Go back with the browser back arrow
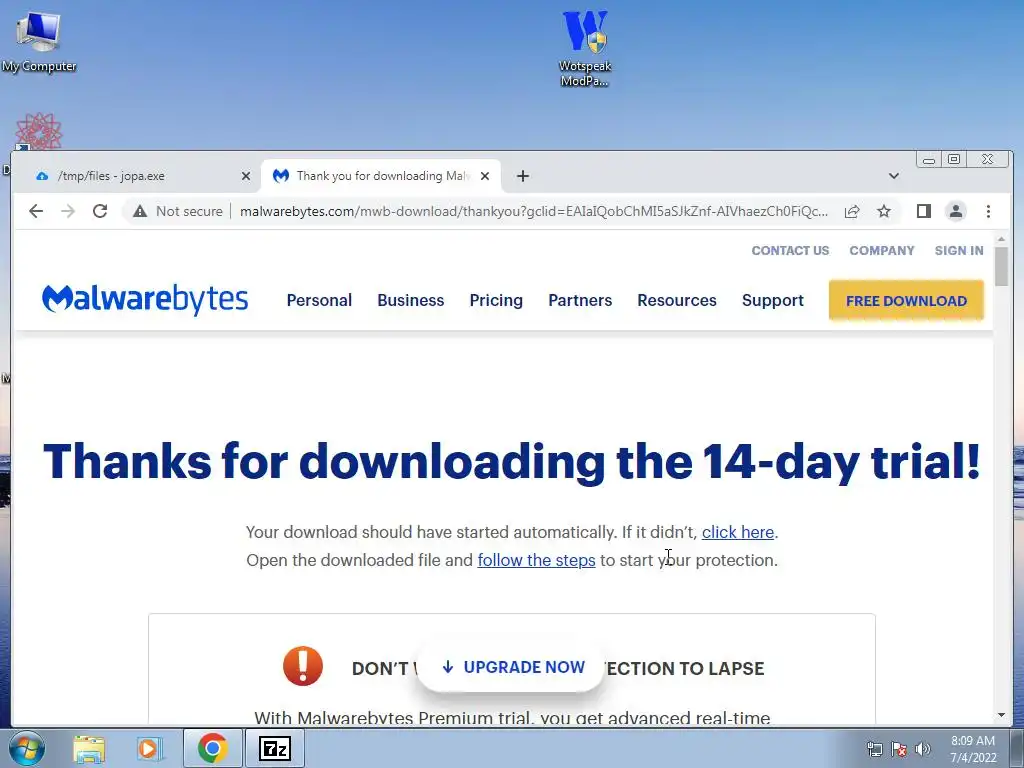 (x=36, y=211)
